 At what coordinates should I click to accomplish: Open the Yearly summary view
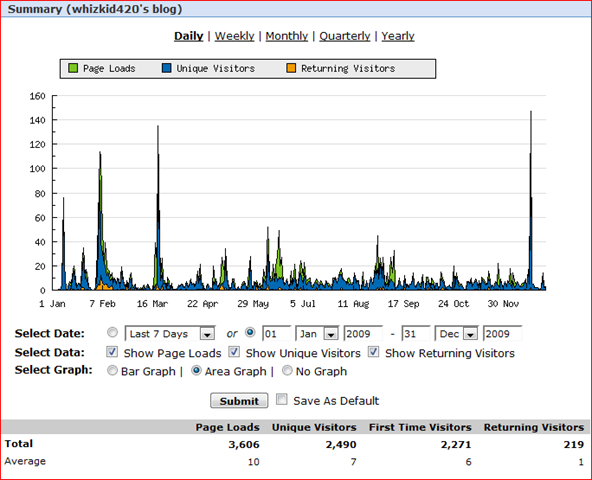click(x=398, y=36)
